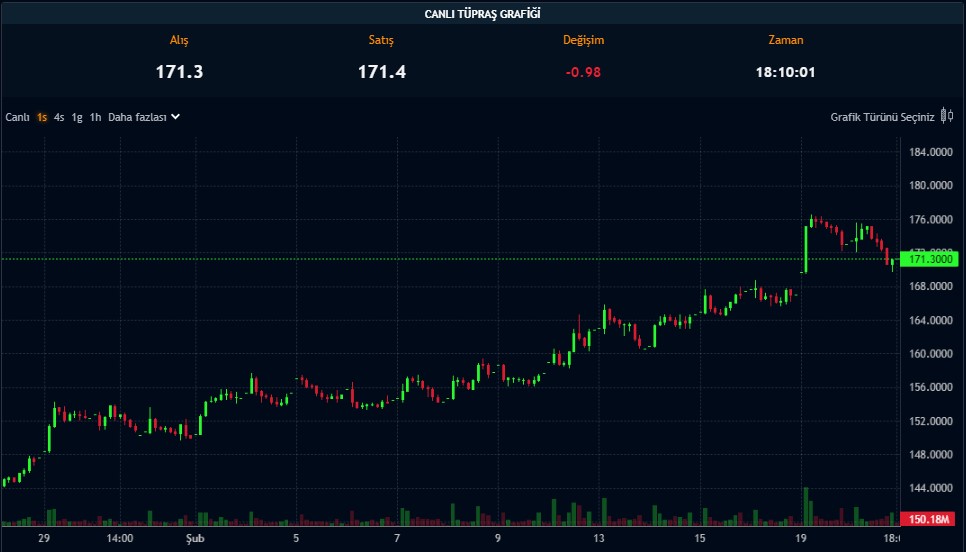Image resolution: width=966 pixels, height=552 pixels.
Task: Click the CANLI TÜPRAŞ GRAFİĞİ title
Action: tap(483, 13)
